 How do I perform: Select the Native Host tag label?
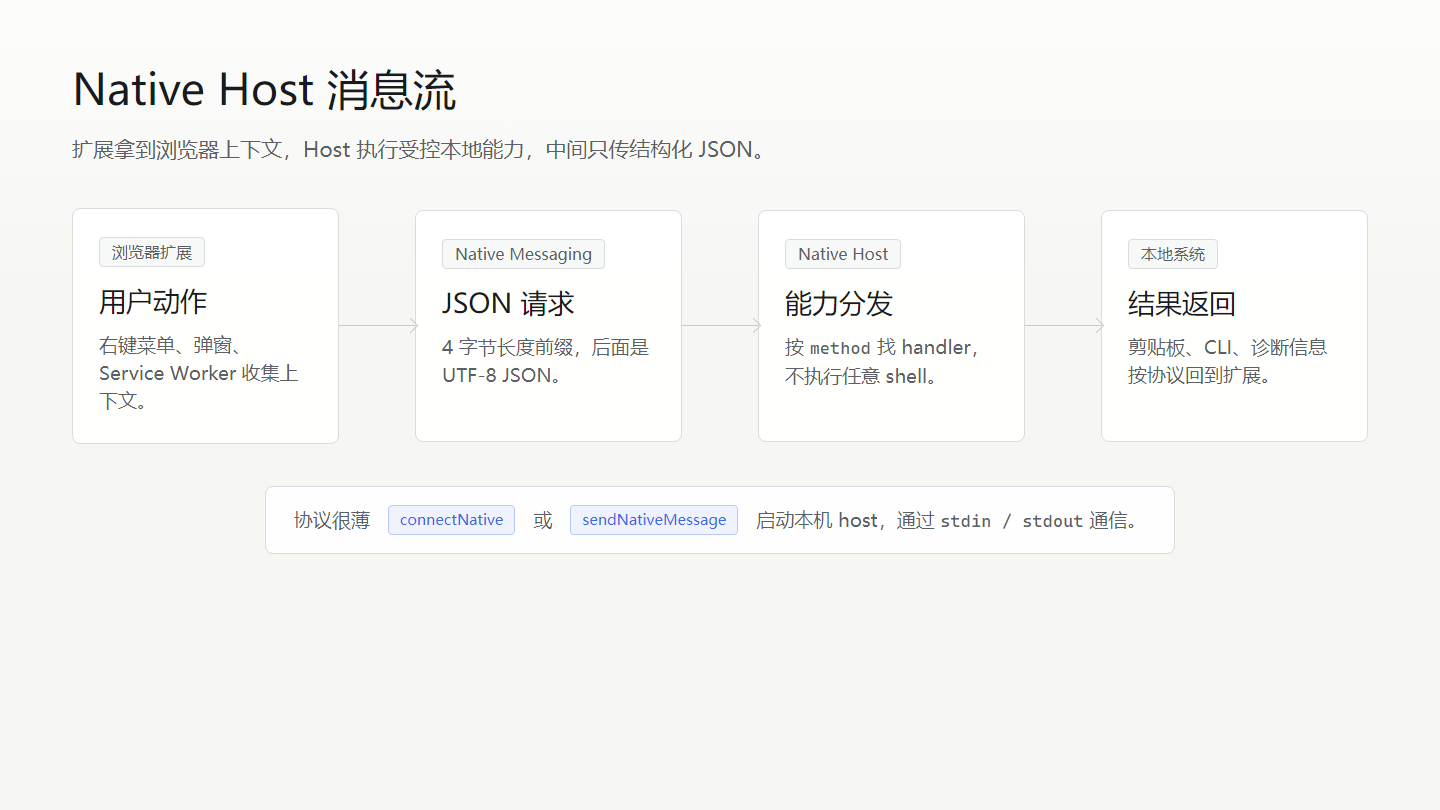pyautogui.click(x=843, y=254)
